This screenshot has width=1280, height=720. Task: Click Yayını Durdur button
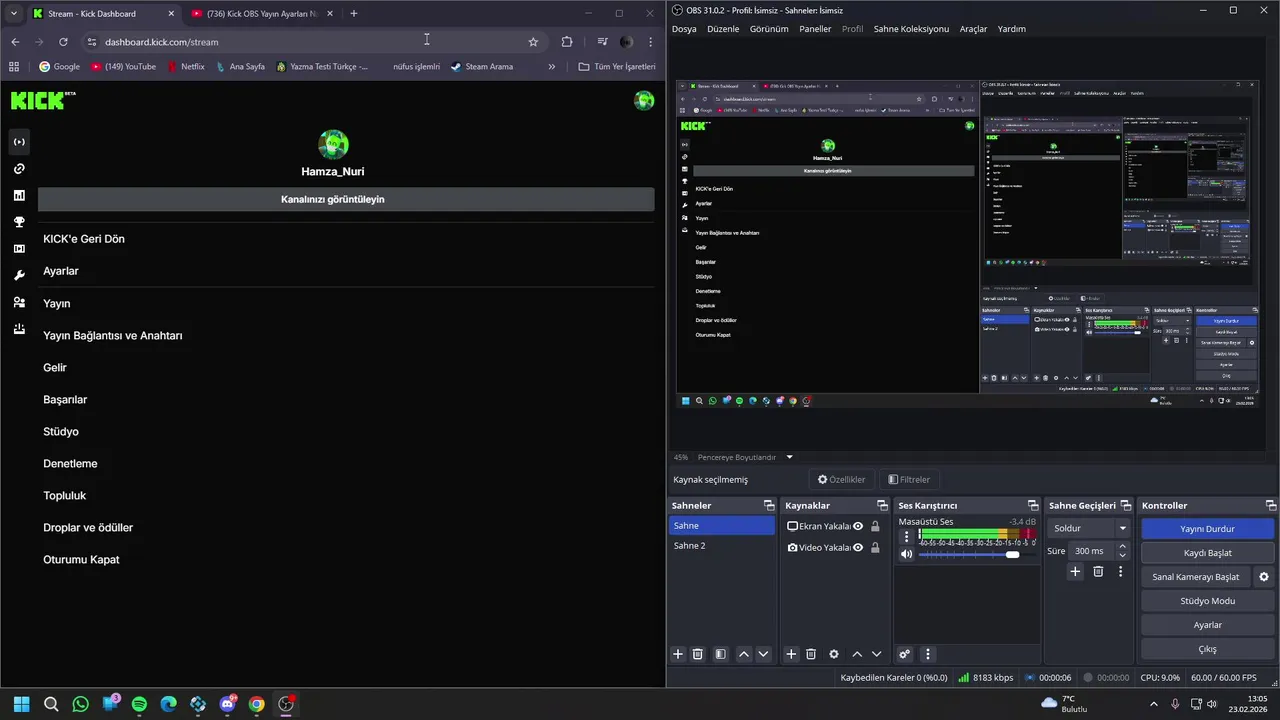[x=1207, y=528]
